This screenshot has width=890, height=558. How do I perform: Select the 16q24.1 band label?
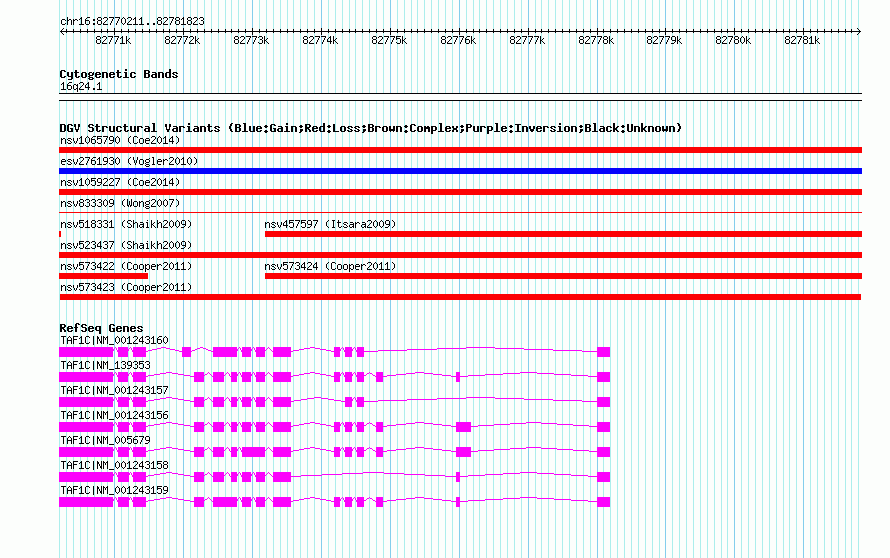(81, 86)
